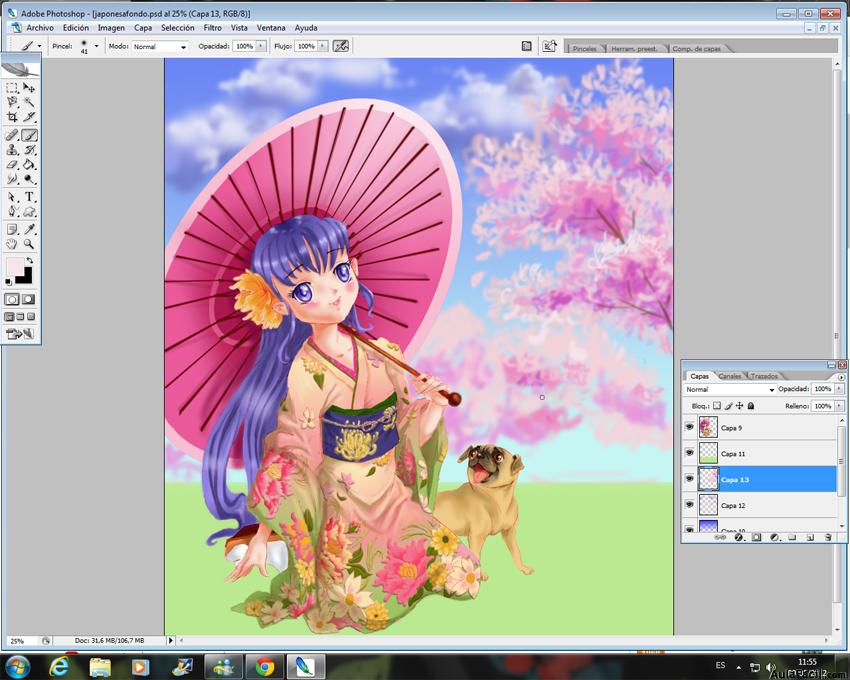Select the Clone Stamp tool

tap(12, 150)
